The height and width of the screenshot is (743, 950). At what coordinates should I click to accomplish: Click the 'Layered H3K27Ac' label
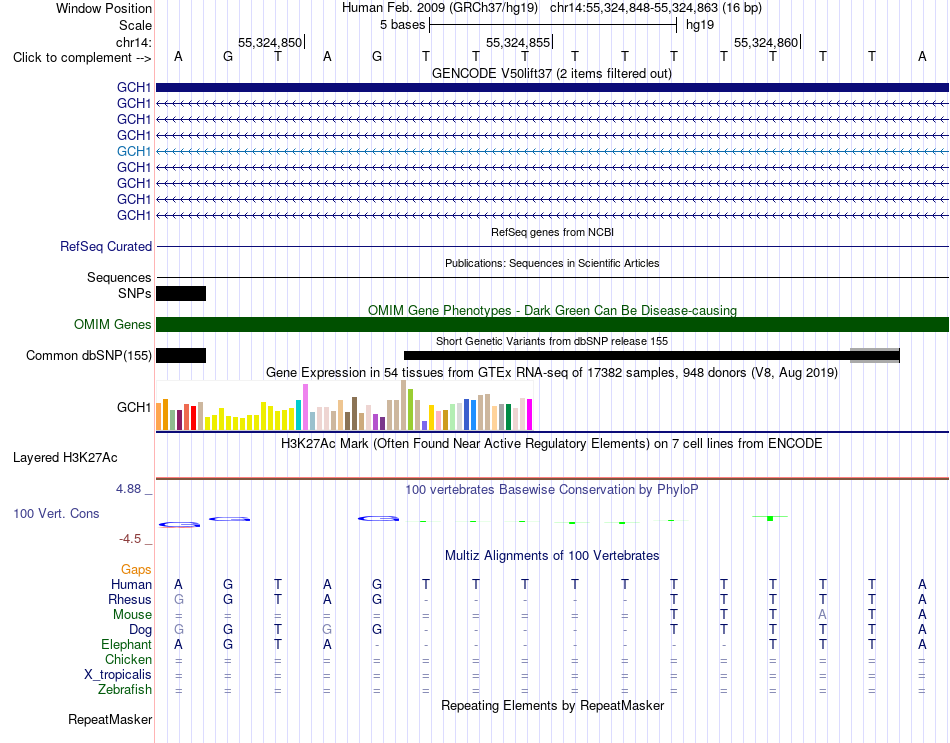tap(65, 458)
